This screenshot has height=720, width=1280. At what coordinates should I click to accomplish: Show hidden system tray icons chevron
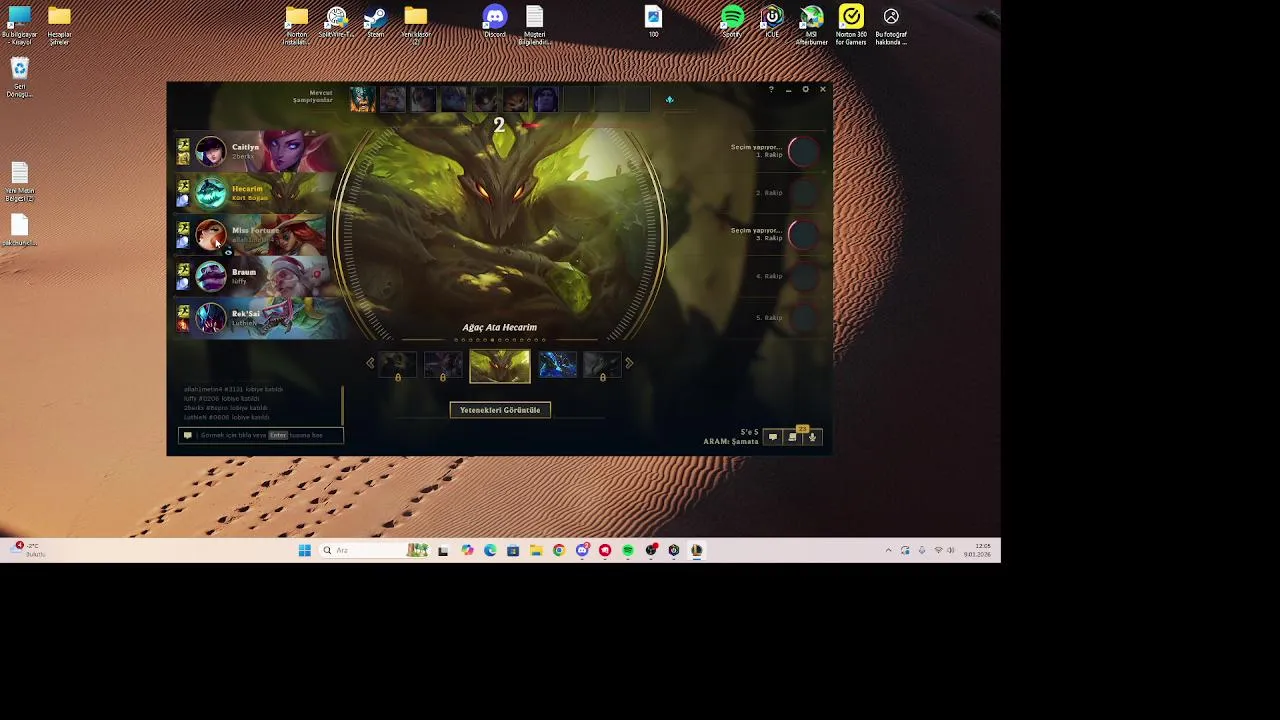(888, 550)
